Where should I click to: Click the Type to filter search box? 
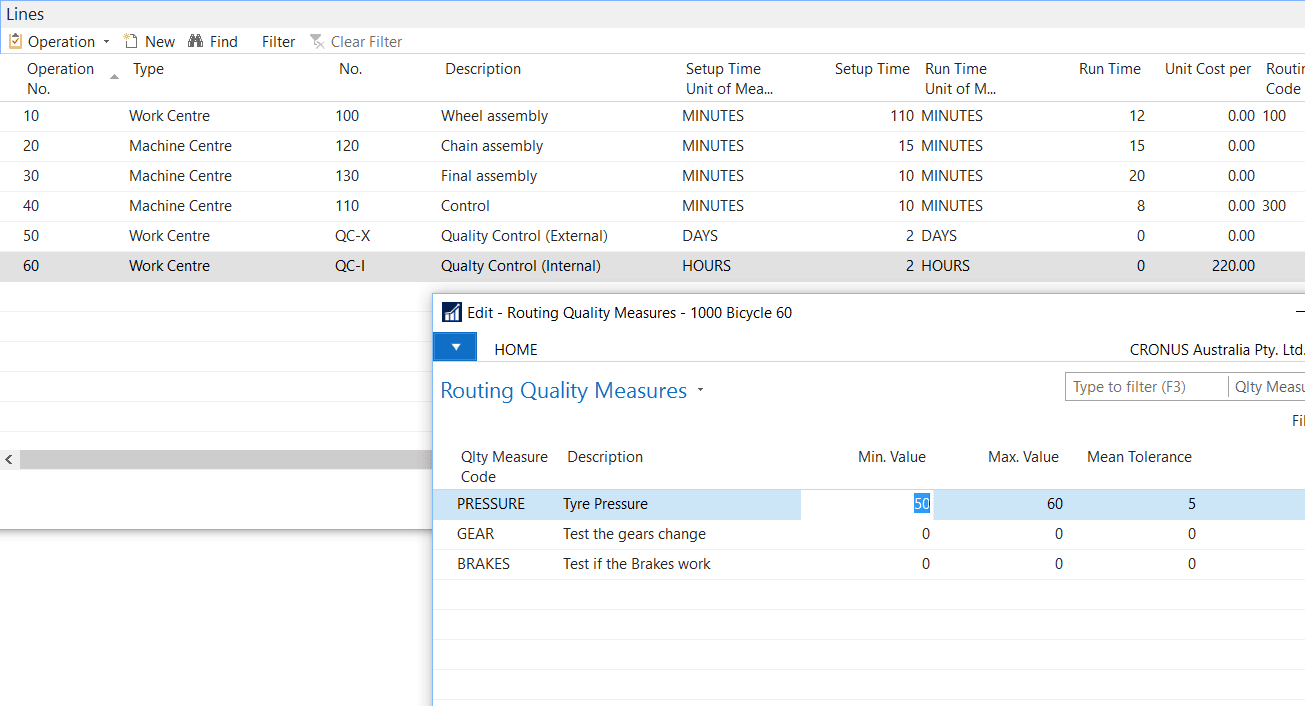(1145, 386)
